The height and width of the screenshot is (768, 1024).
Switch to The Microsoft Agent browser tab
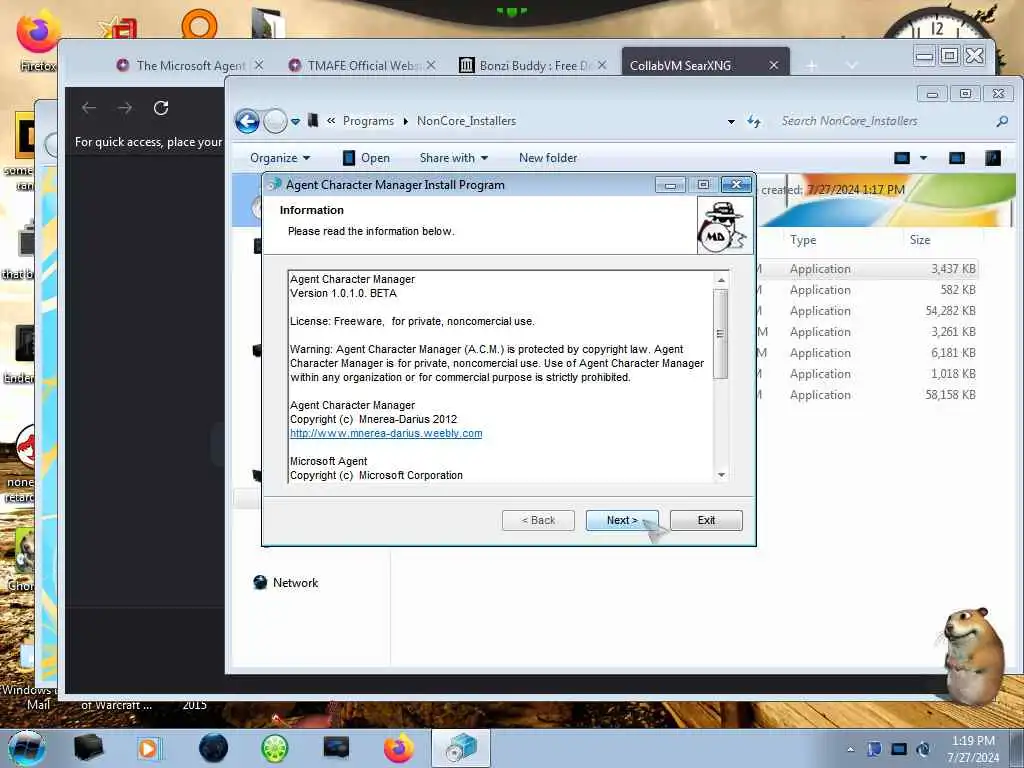pos(189,65)
